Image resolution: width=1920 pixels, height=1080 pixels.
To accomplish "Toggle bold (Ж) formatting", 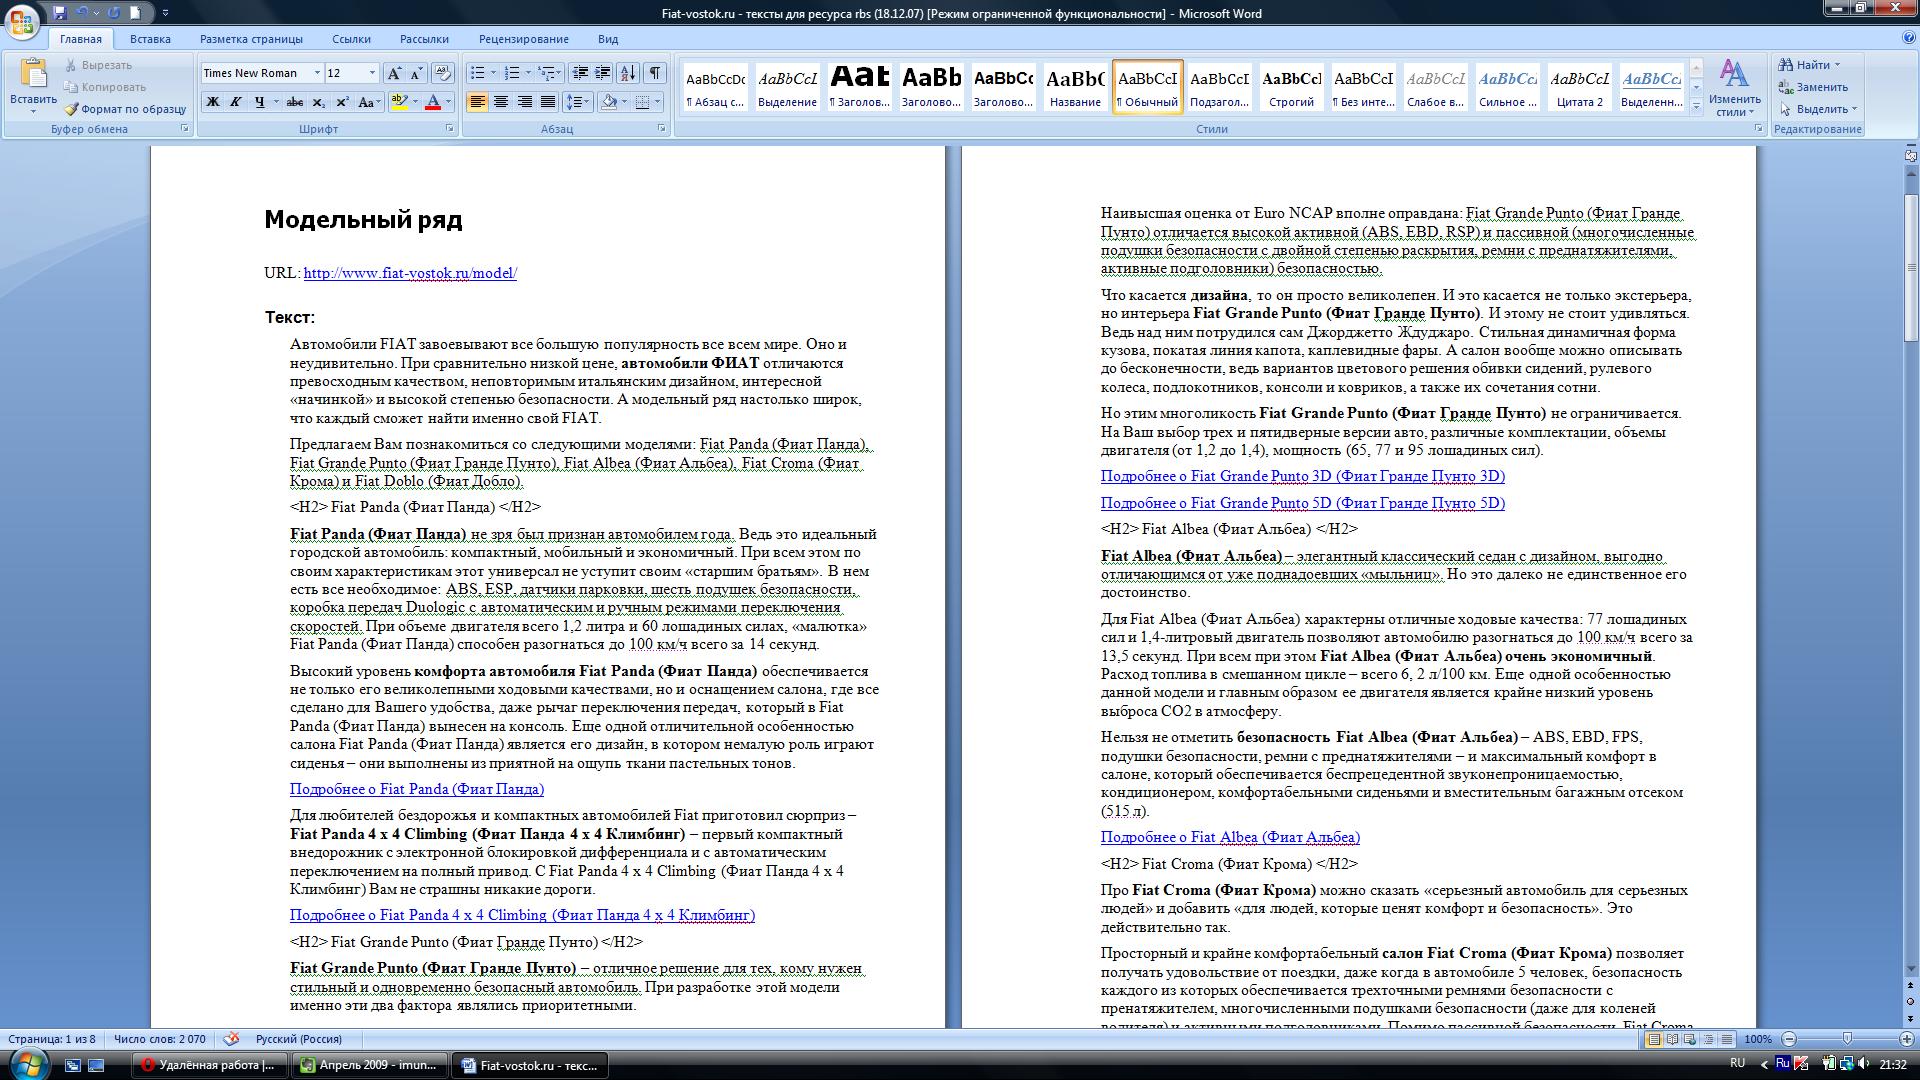I will coord(212,102).
